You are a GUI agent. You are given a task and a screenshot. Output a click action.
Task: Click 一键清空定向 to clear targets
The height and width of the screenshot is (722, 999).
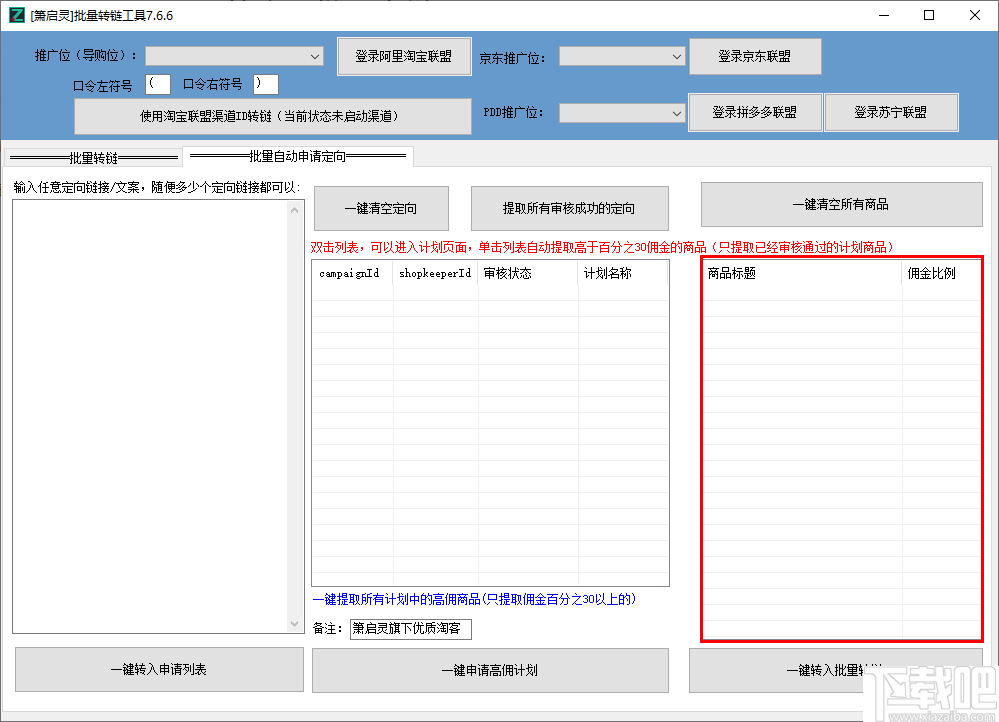pyautogui.click(x=380, y=208)
